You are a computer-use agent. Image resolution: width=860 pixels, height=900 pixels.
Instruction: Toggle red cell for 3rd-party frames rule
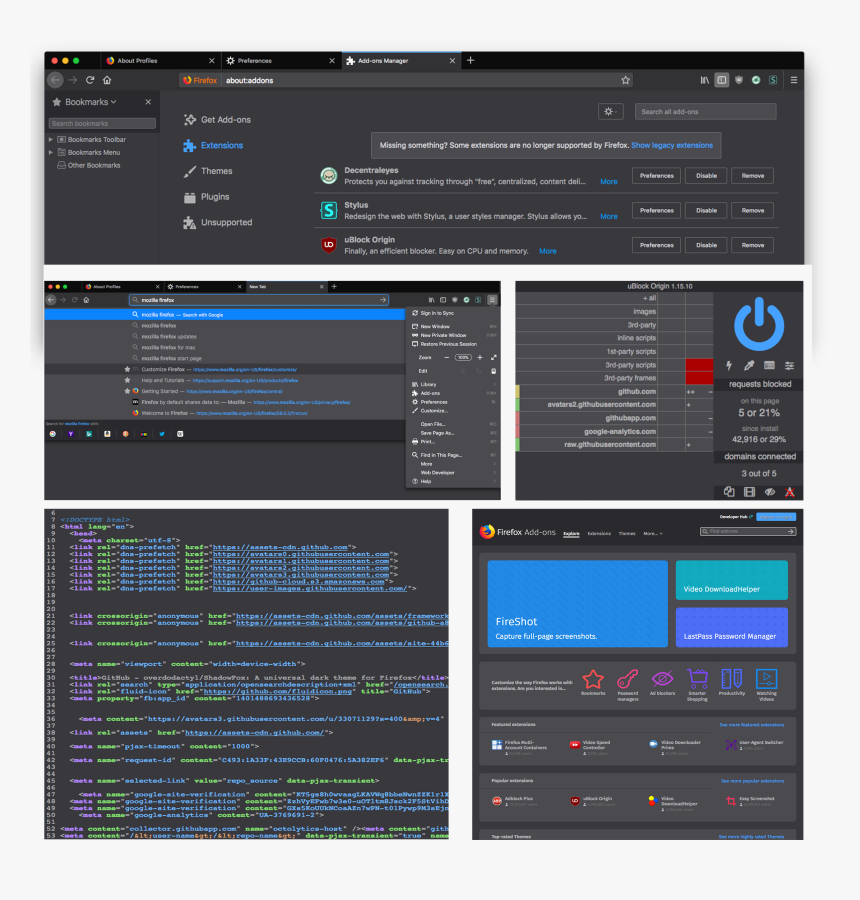pyautogui.click(x=699, y=378)
